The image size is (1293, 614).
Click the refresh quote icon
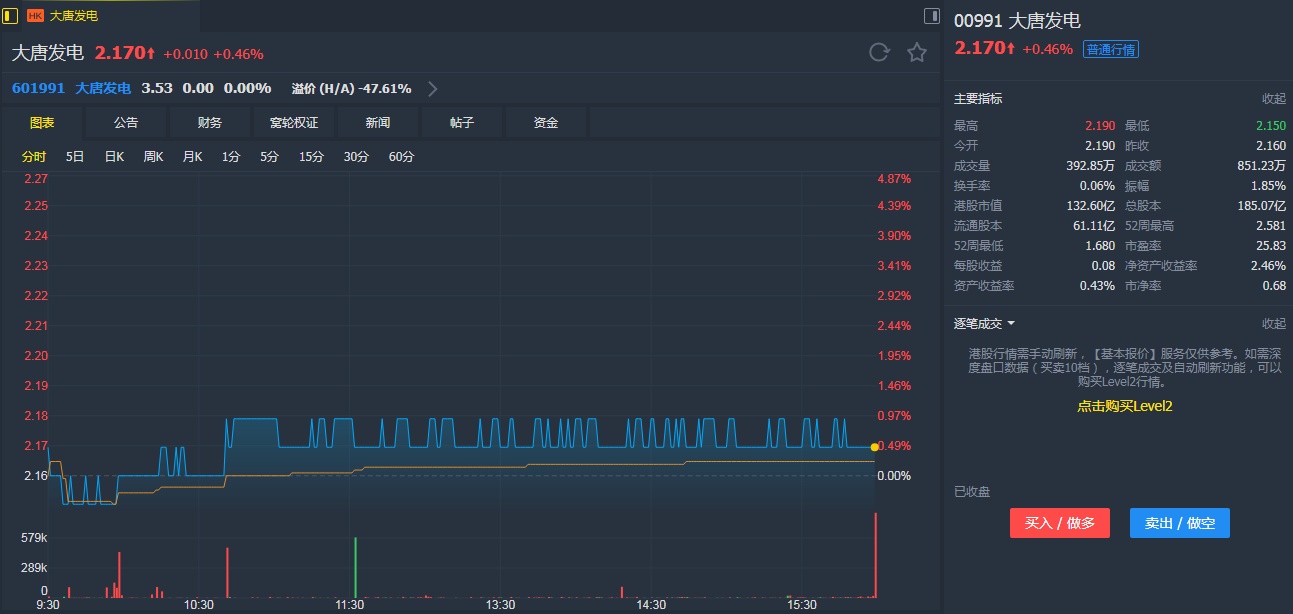click(x=879, y=53)
